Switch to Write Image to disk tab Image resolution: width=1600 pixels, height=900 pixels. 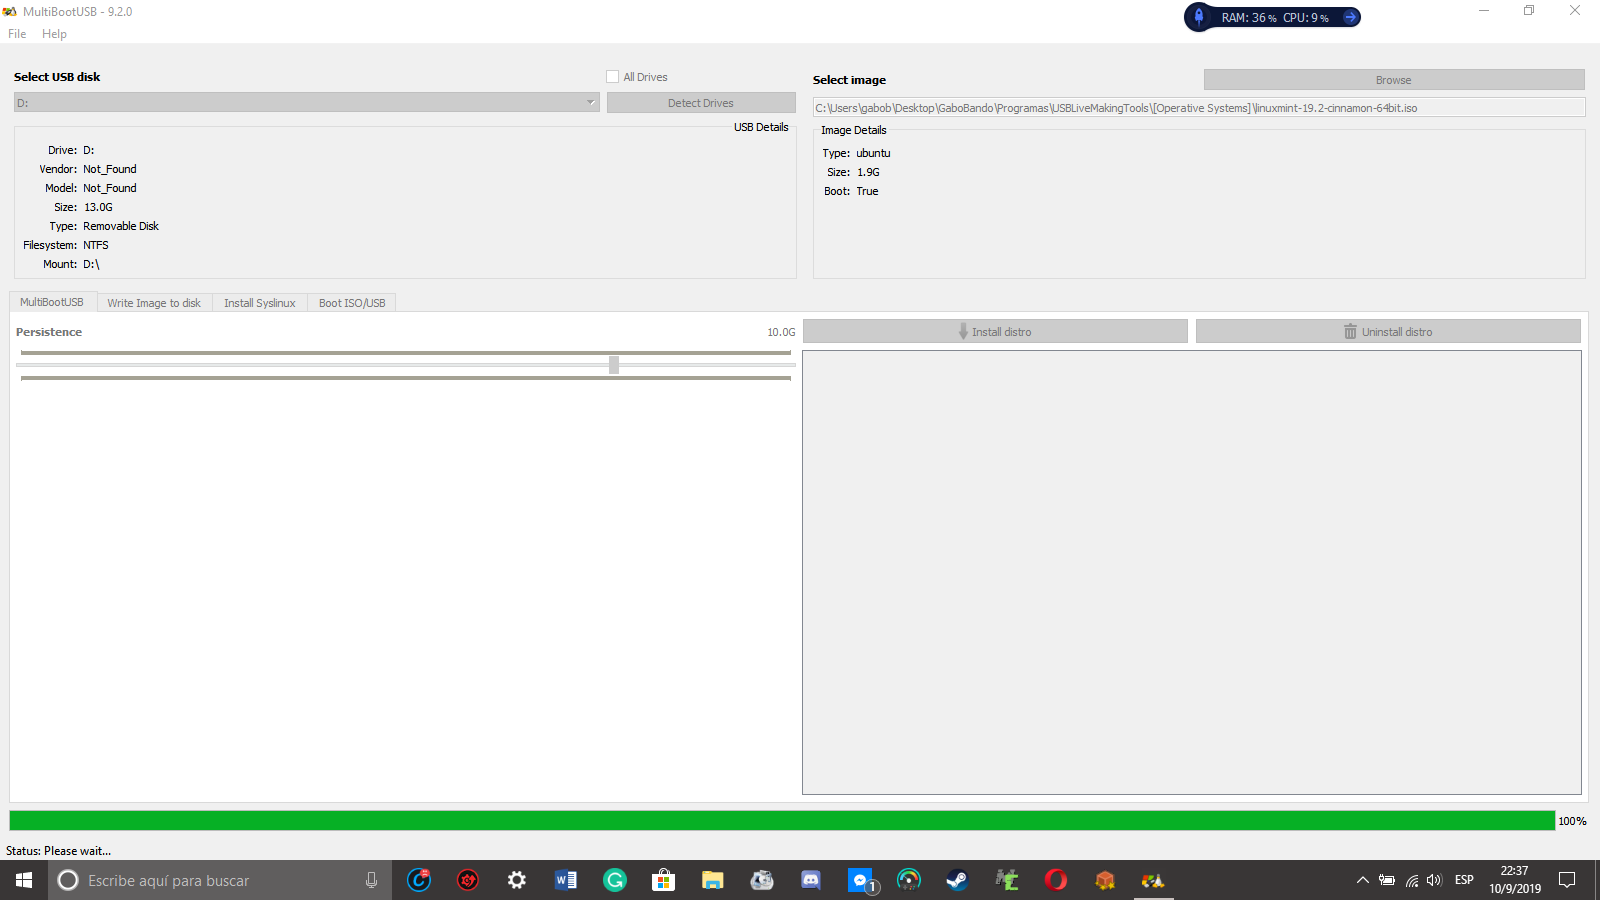click(x=154, y=303)
